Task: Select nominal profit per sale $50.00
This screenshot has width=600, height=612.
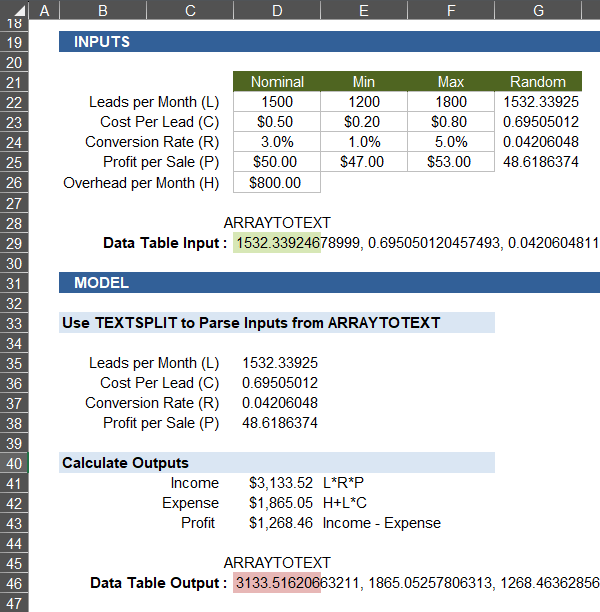Action: (x=277, y=162)
